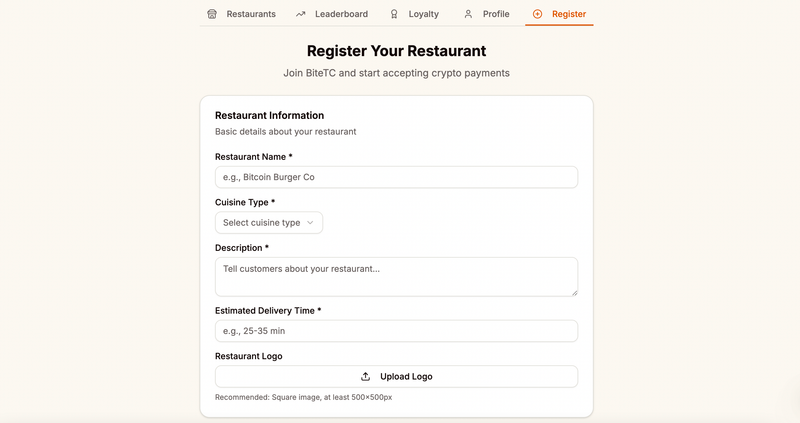This screenshot has height=423, width=800.
Task: Click the Restaurants store icon
Action: pos(212,14)
